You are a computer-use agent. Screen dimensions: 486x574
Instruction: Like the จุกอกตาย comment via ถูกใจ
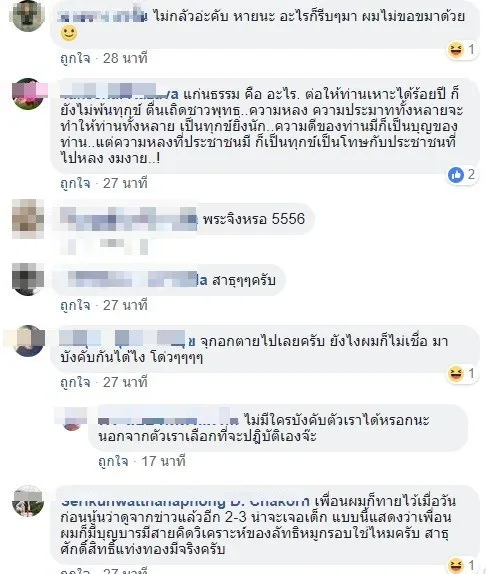[x=75, y=383]
